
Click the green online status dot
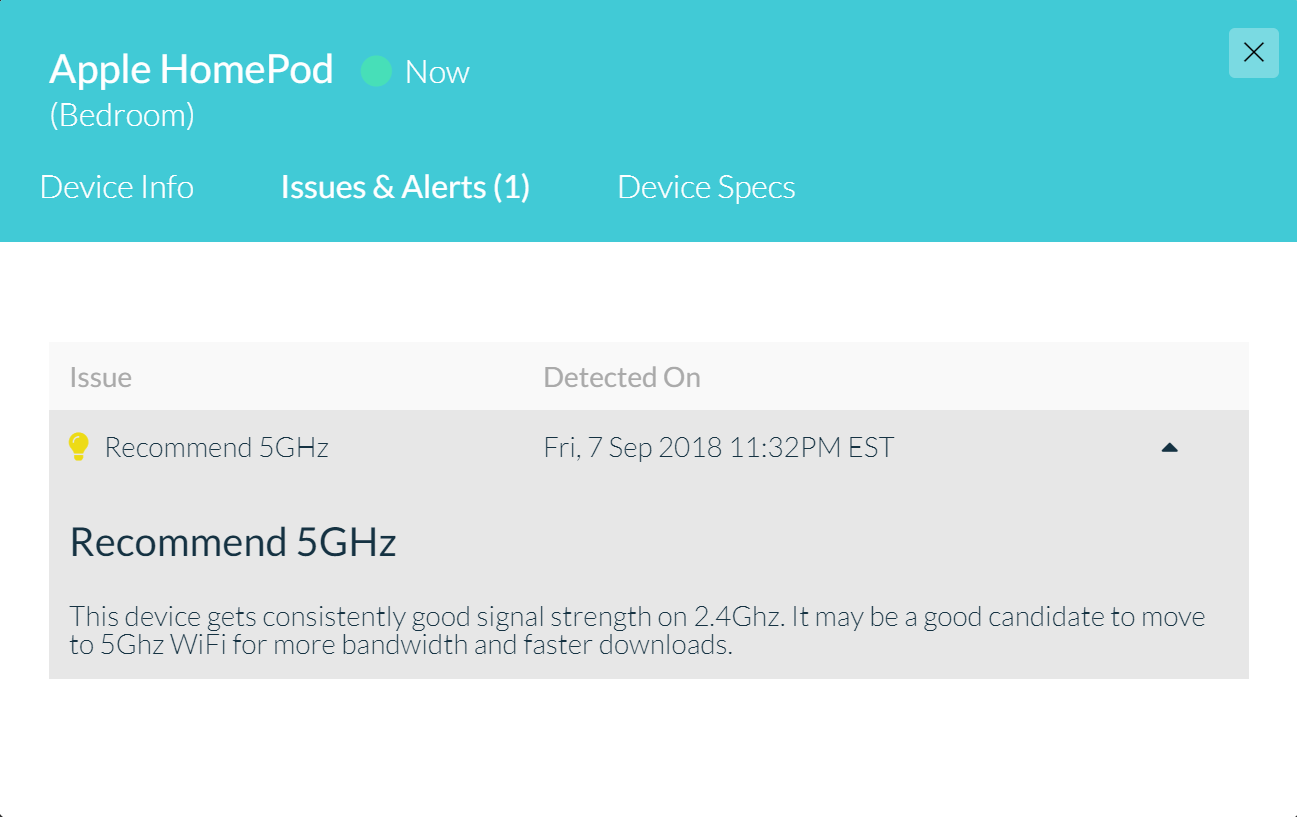(x=376, y=71)
